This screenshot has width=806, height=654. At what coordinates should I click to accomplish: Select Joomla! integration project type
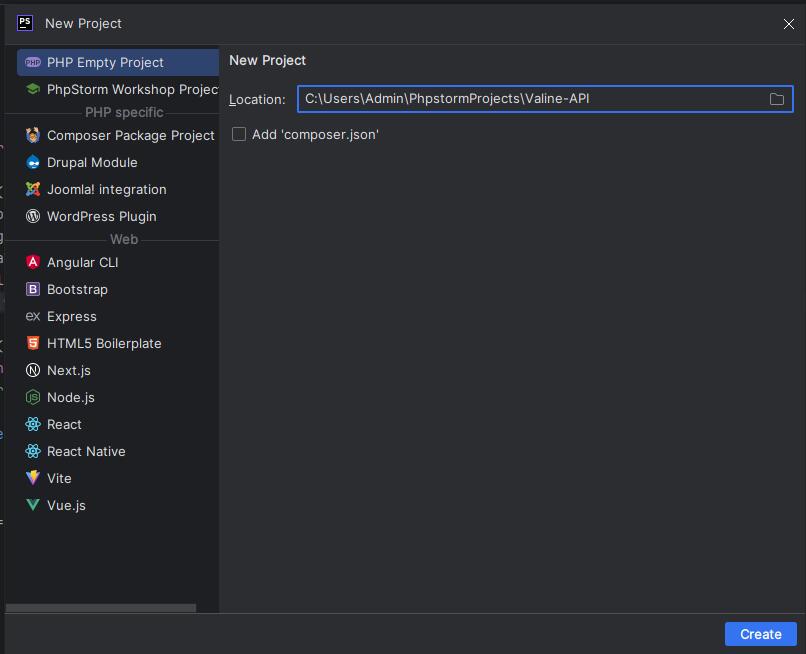tap(118, 189)
